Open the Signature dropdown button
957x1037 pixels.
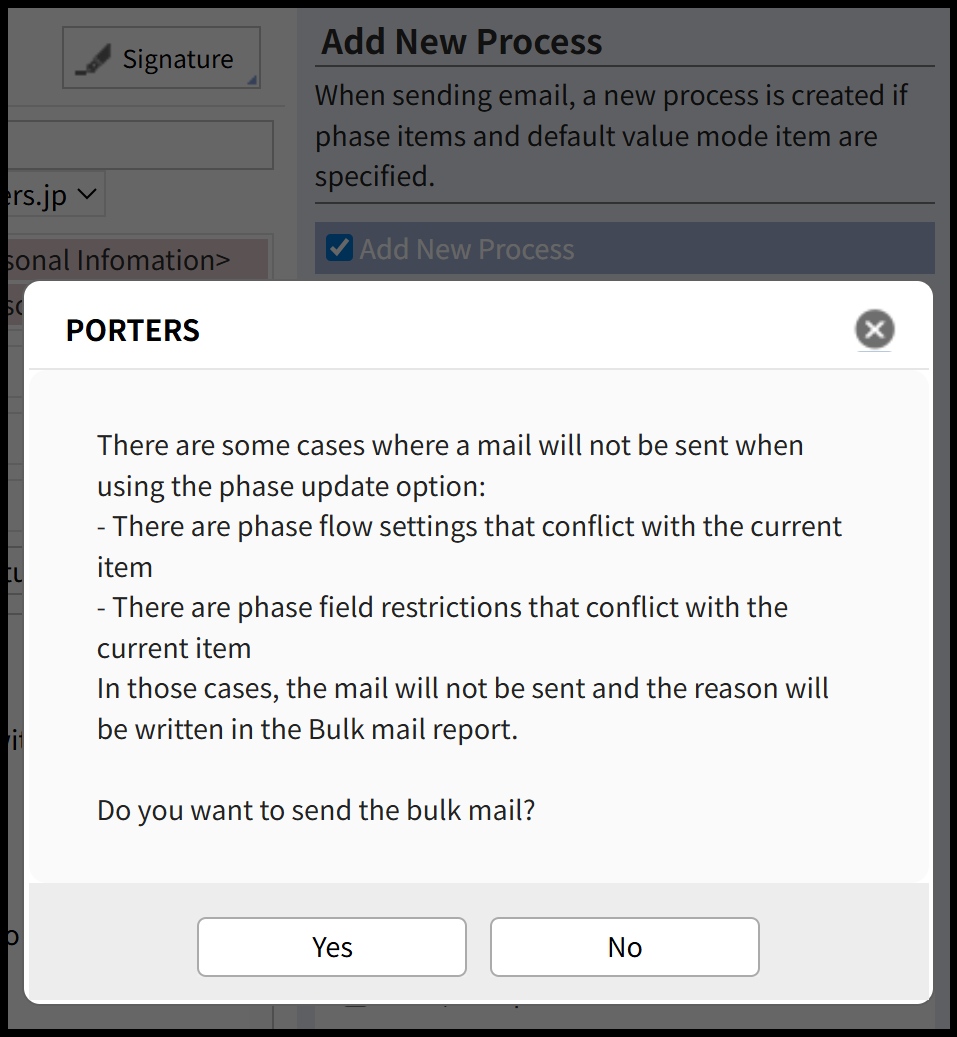coord(162,60)
